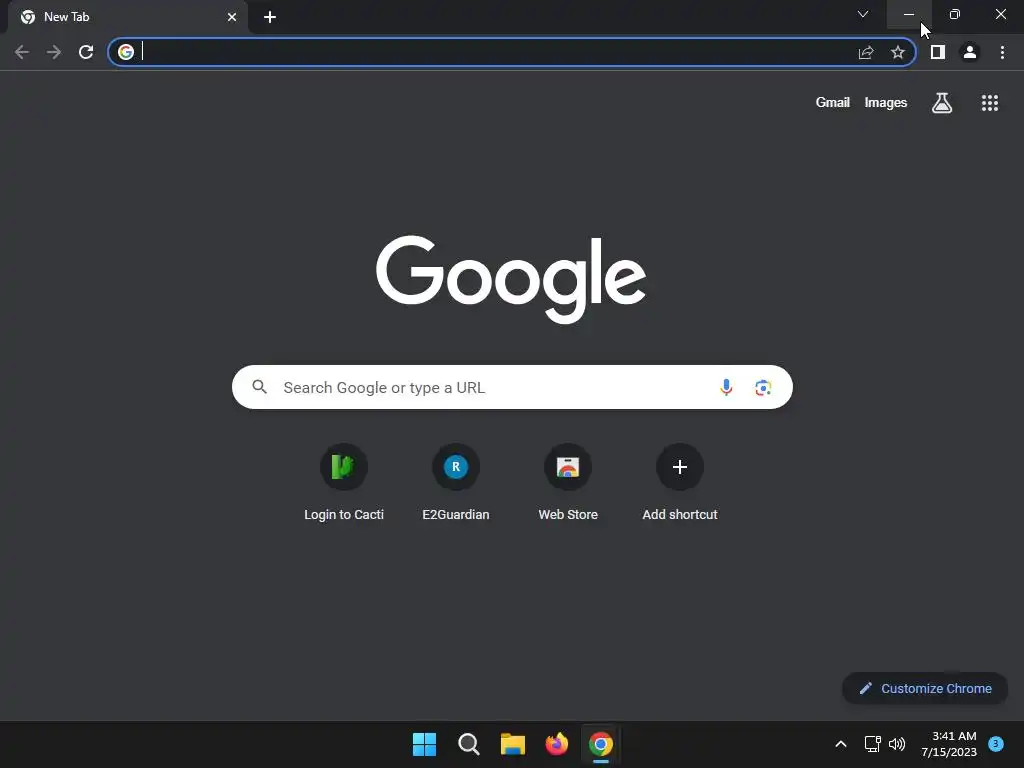Image resolution: width=1024 pixels, height=768 pixels.
Task: Open the Windows Start menu
Action: [424, 744]
